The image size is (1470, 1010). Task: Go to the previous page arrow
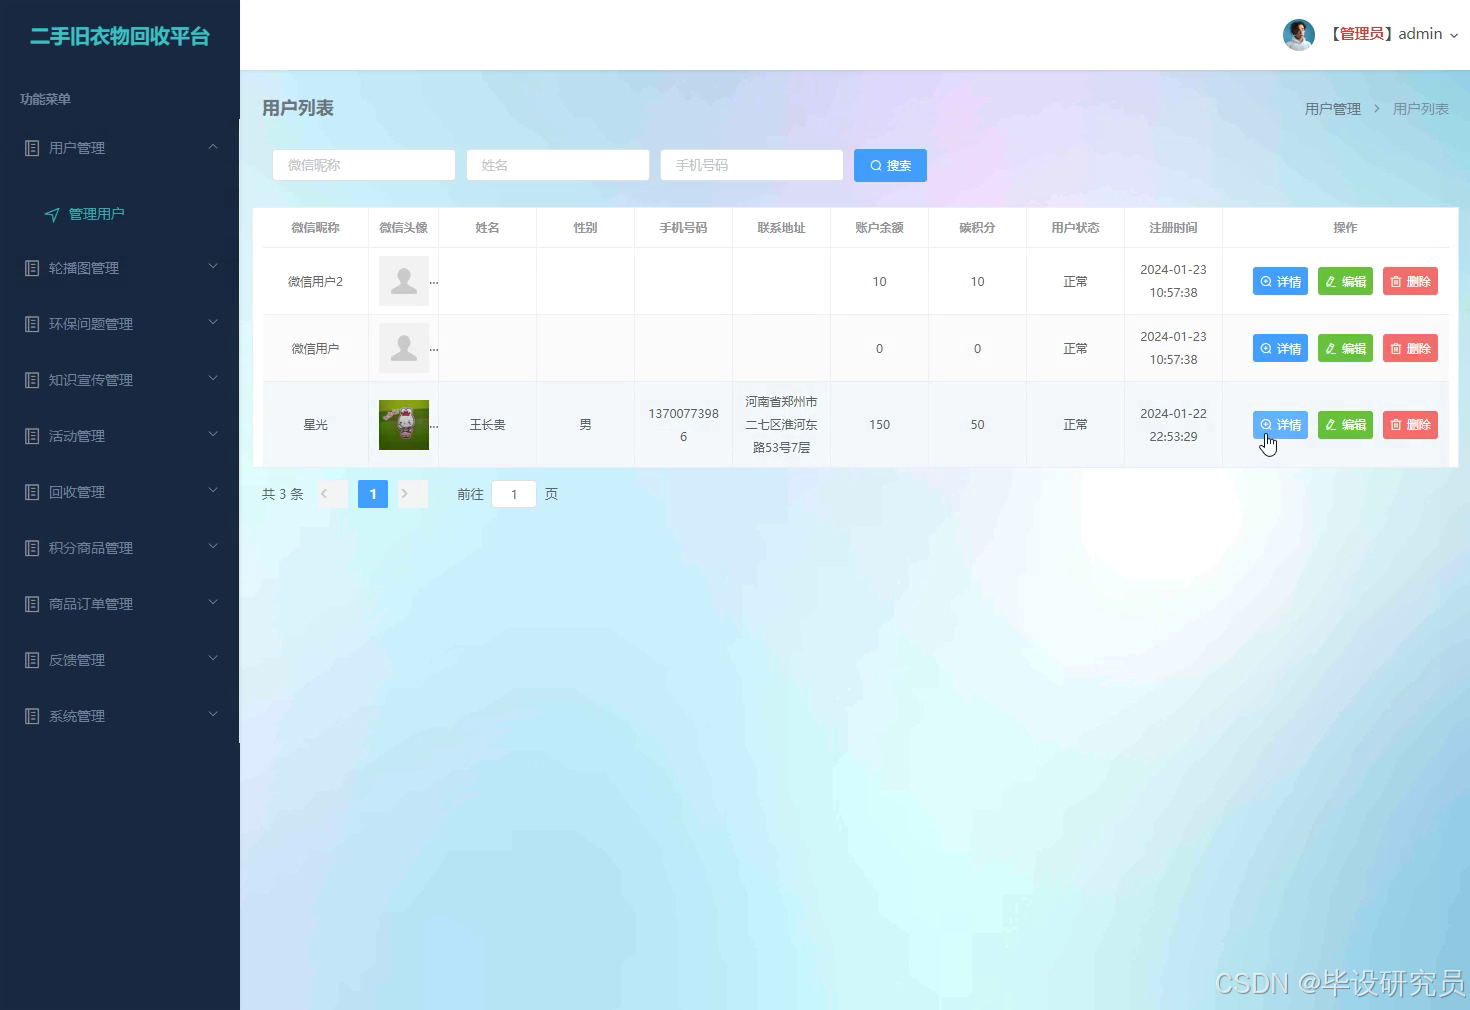pos(333,494)
